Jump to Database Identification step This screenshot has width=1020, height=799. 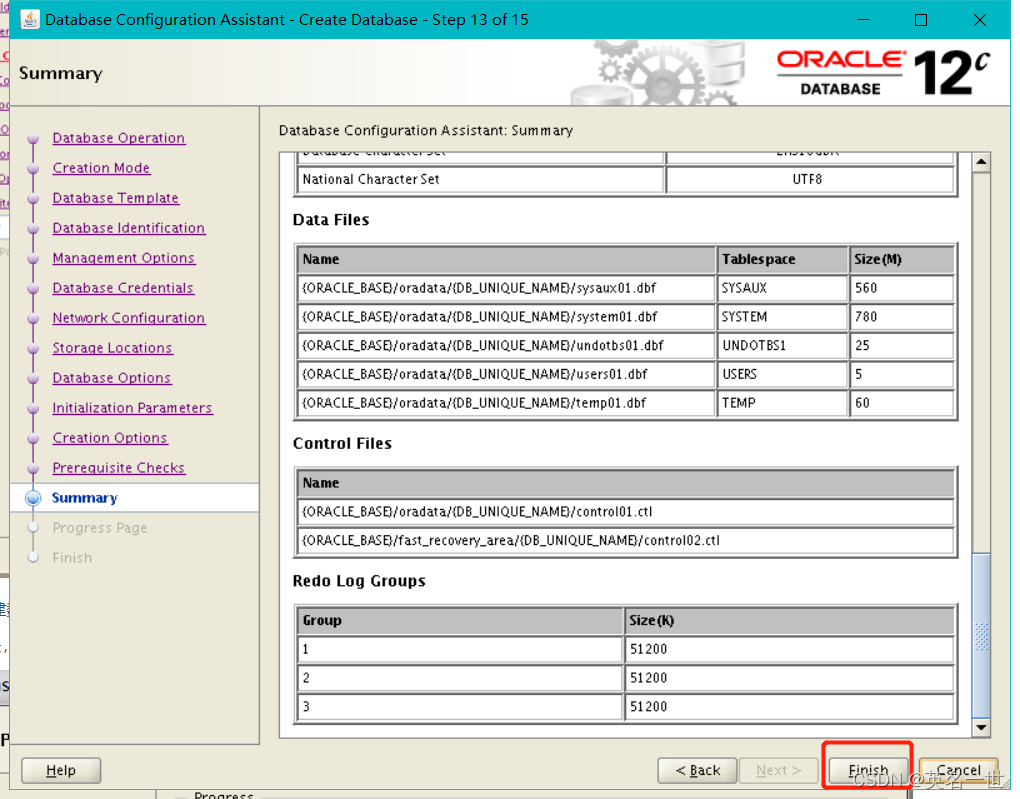128,228
